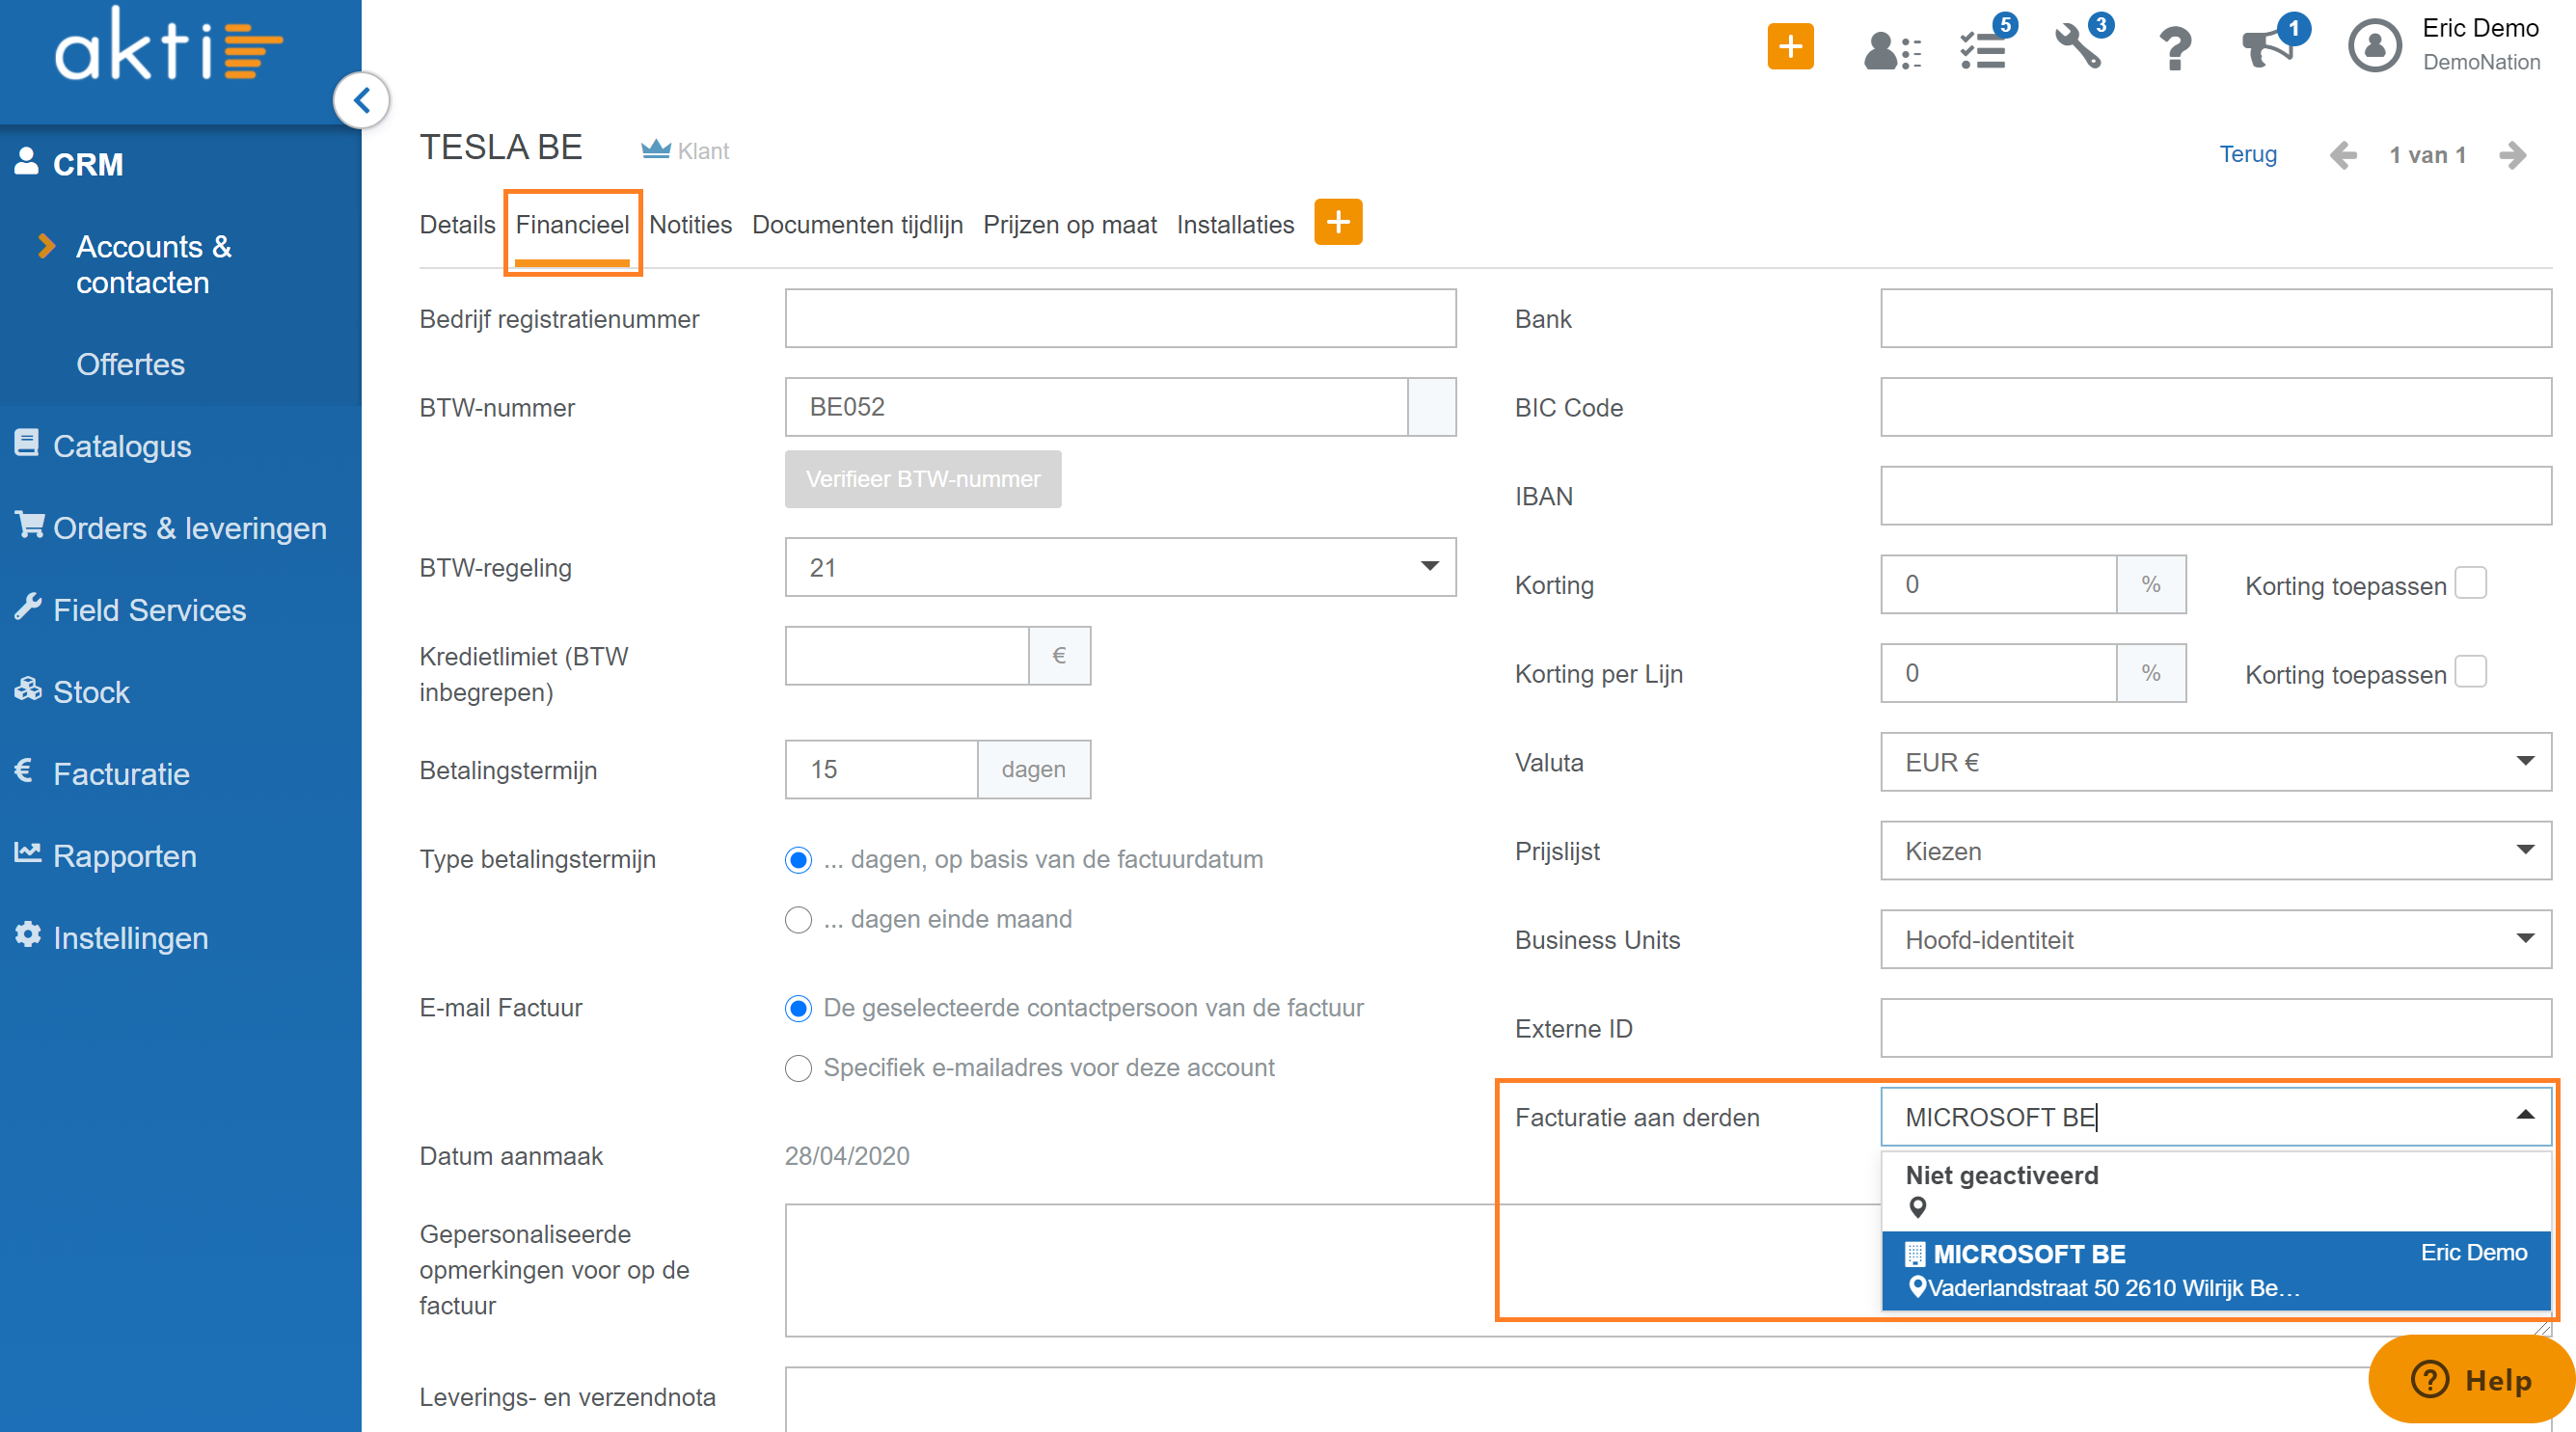Select Specifiek e-mailadres voor deze account
The image size is (2576, 1432).
click(x=798, y=1068)
